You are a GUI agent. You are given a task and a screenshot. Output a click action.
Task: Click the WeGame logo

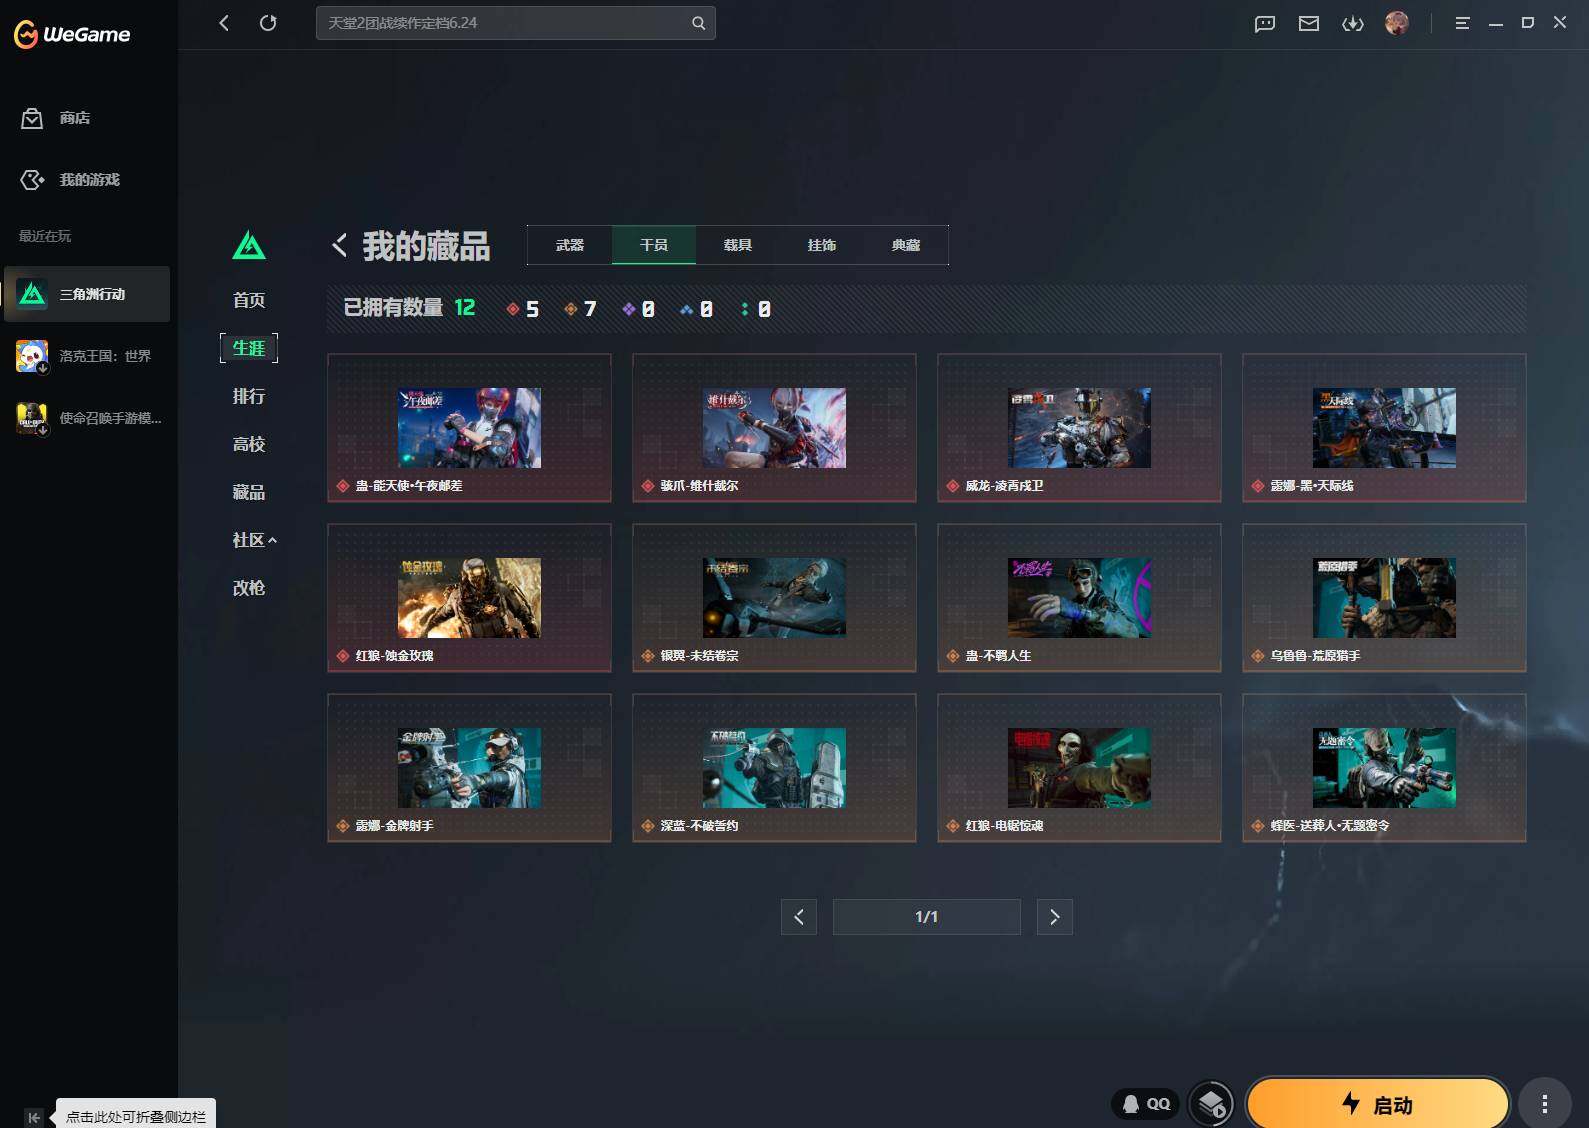tap(72, 34)
